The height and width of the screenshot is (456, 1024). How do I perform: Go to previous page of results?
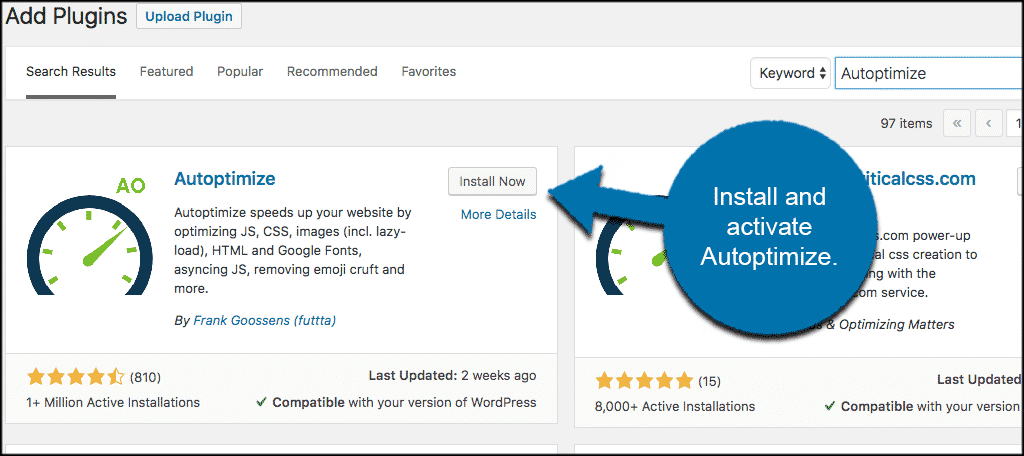(989, 124)
